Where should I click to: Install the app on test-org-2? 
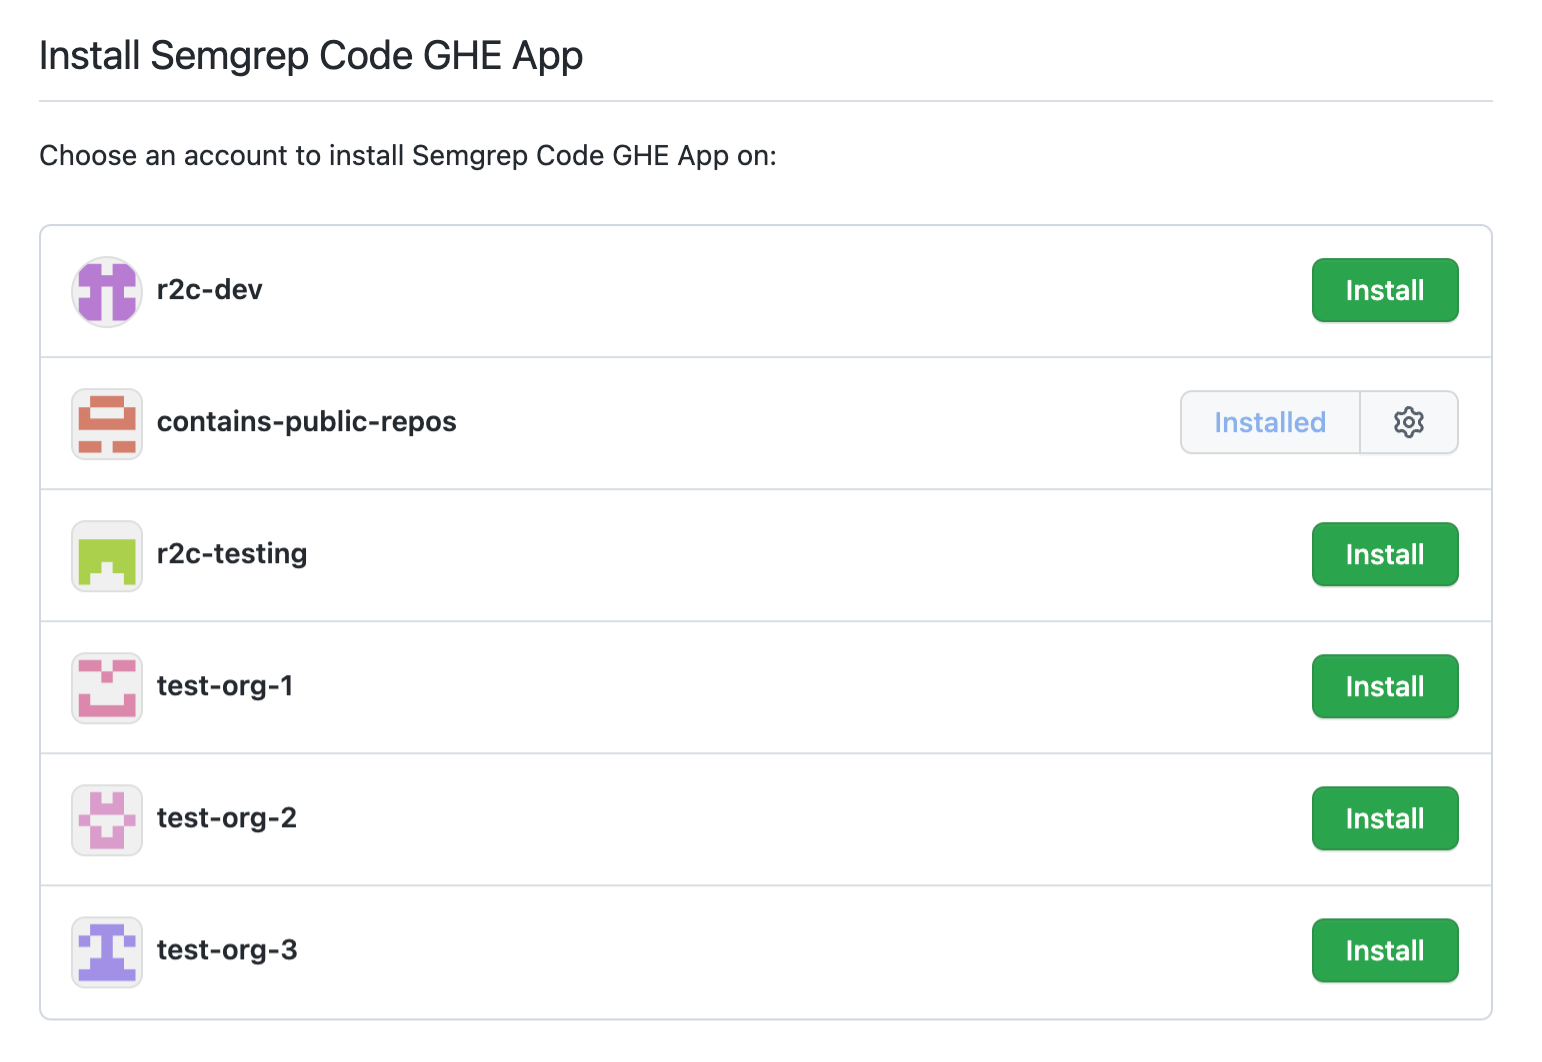point(1384,818)
